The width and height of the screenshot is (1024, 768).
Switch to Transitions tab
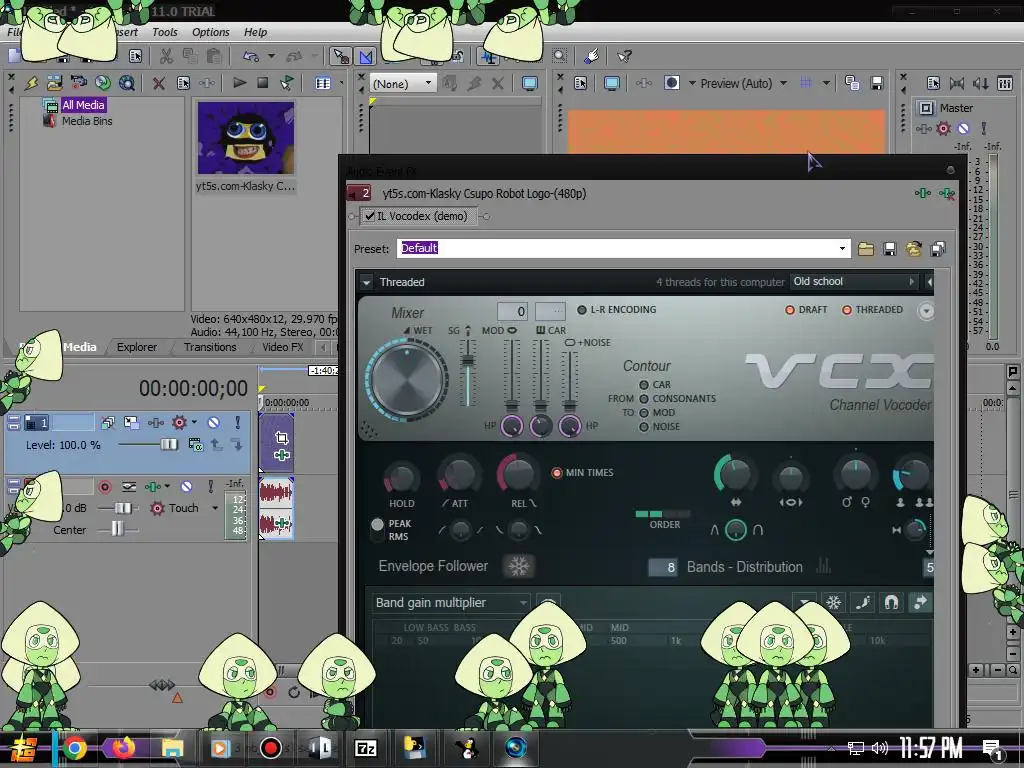click(x=210, y=347)
